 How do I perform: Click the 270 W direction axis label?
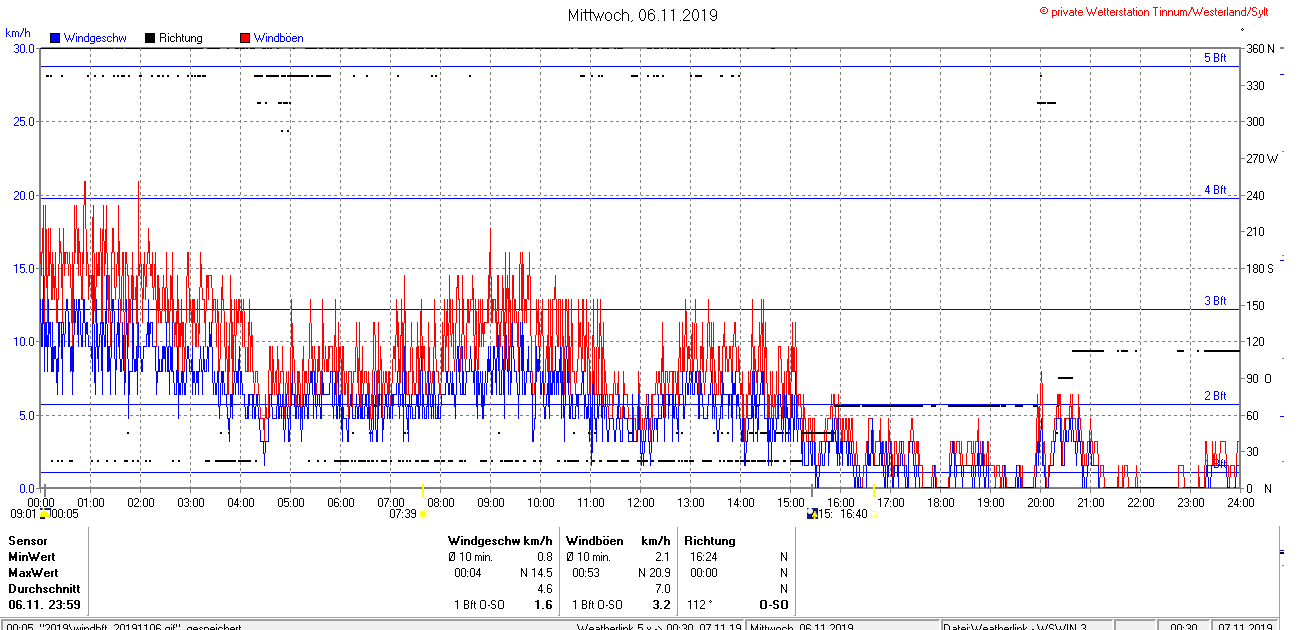coord(1261,158)
